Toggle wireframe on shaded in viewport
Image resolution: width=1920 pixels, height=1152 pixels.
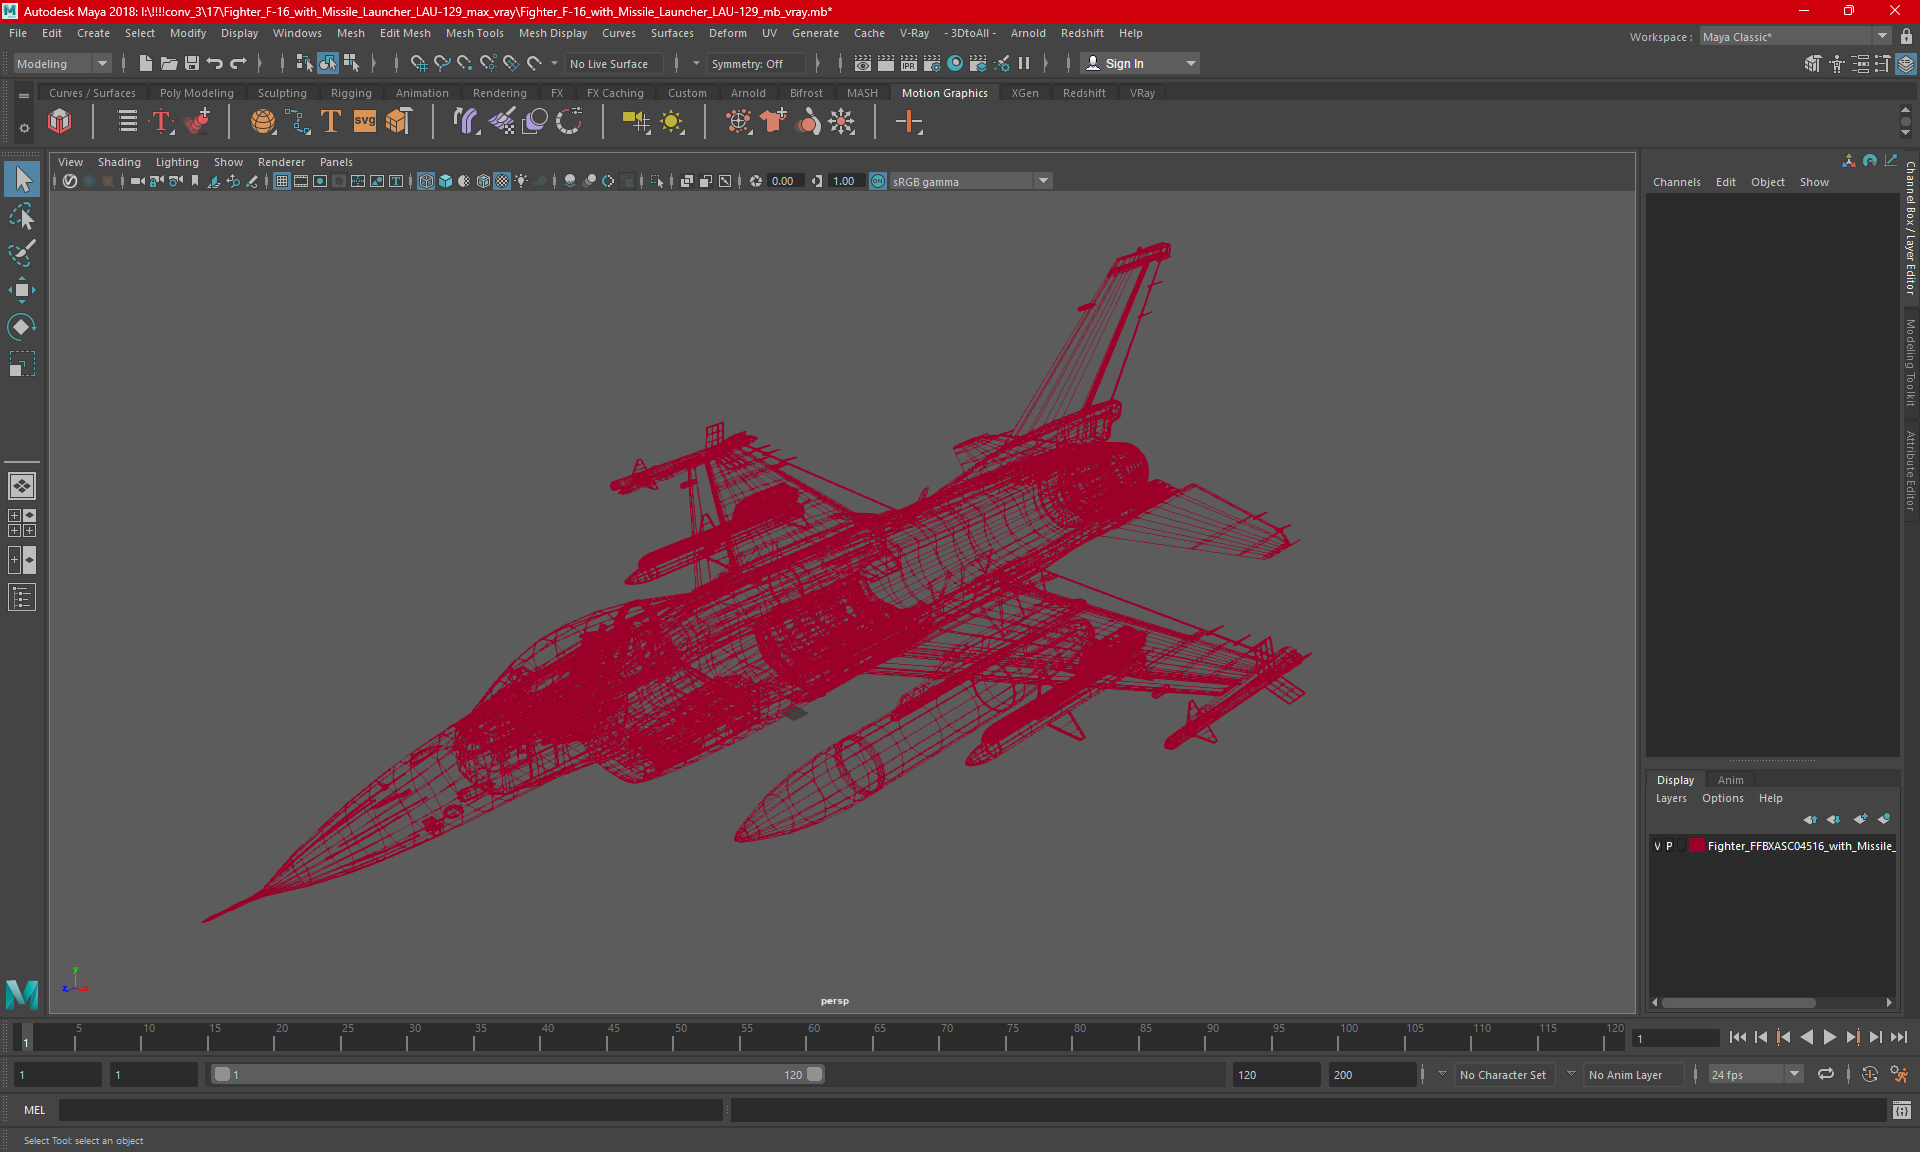(x=483, y=181)
